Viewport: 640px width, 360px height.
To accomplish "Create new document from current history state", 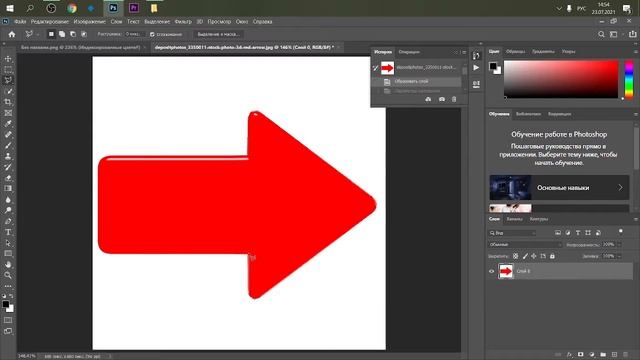I will (428, 99).
